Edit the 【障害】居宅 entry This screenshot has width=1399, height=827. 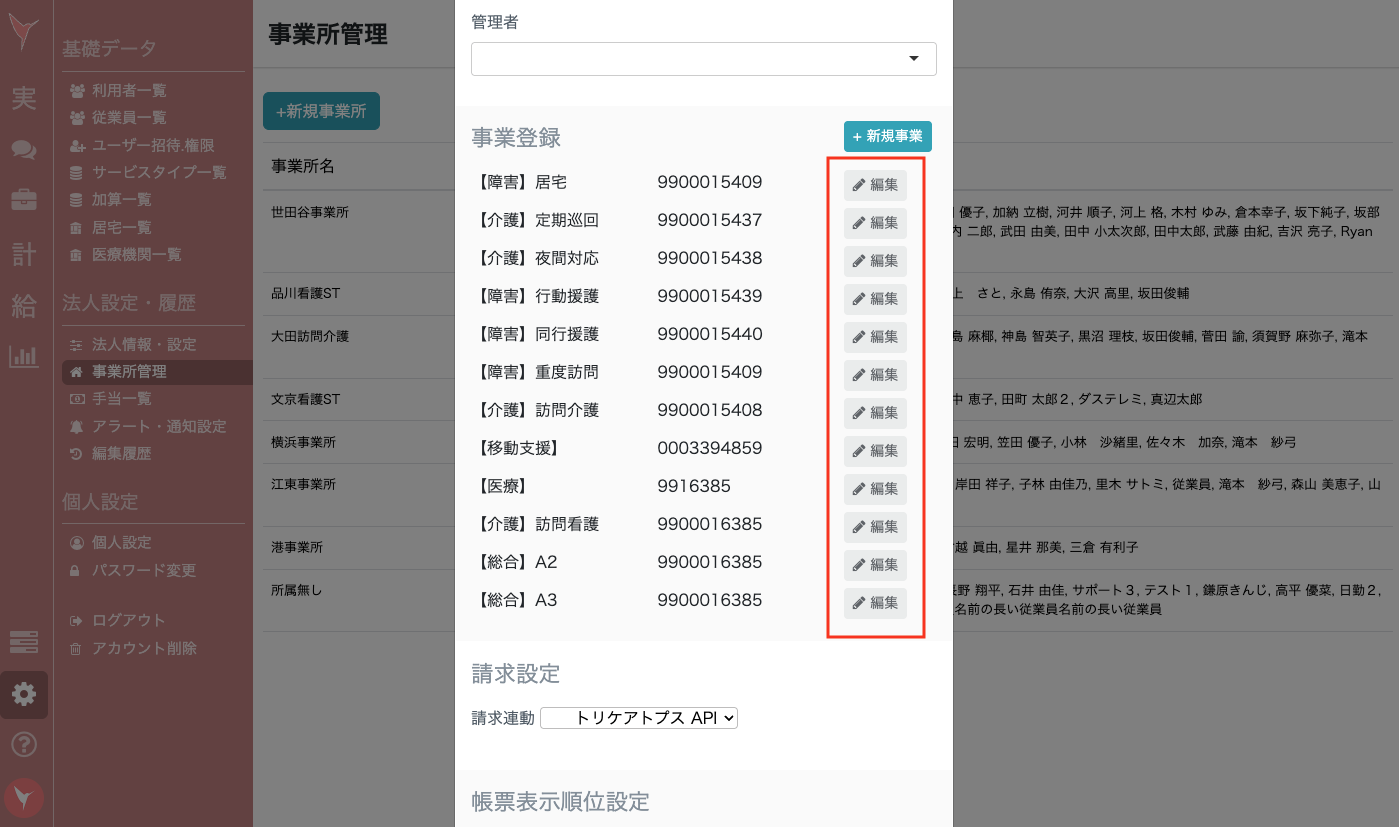(x=875, y=185)
